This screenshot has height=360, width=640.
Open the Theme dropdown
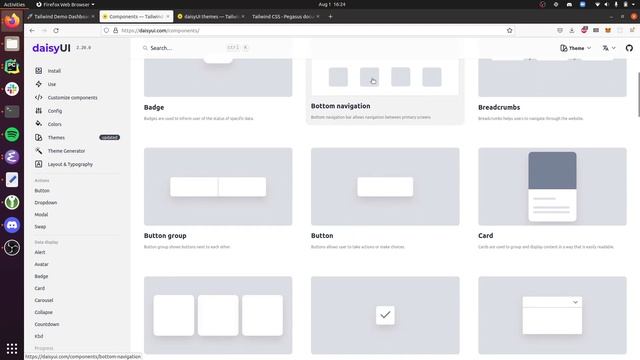(576, 48)
